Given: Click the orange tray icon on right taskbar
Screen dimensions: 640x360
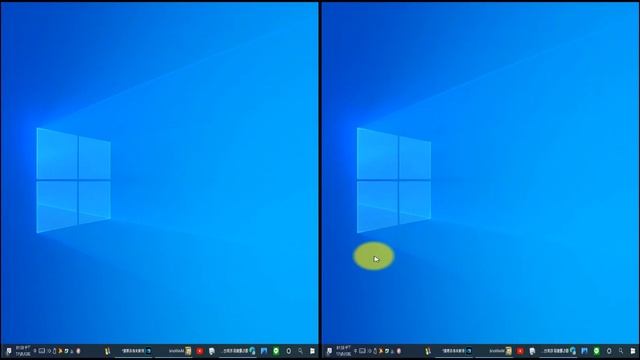Looking at the screenshot, I should pyautogui.click(x=380, y=351).
